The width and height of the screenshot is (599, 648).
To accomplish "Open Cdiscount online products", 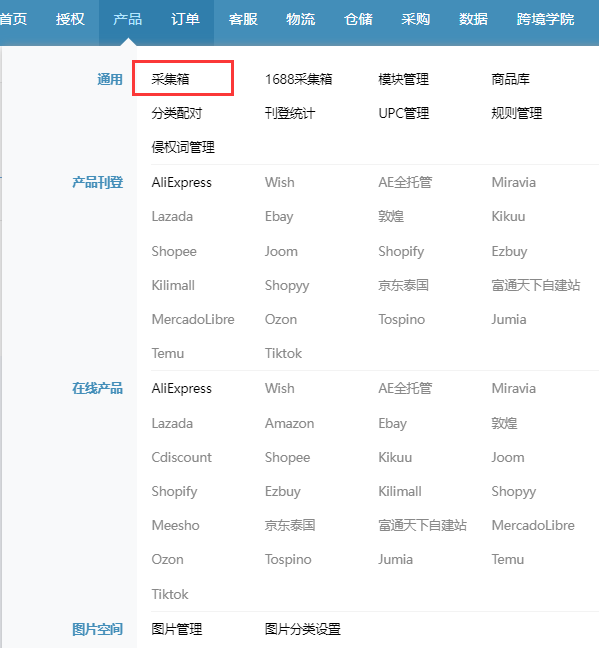I will point(181,457).
